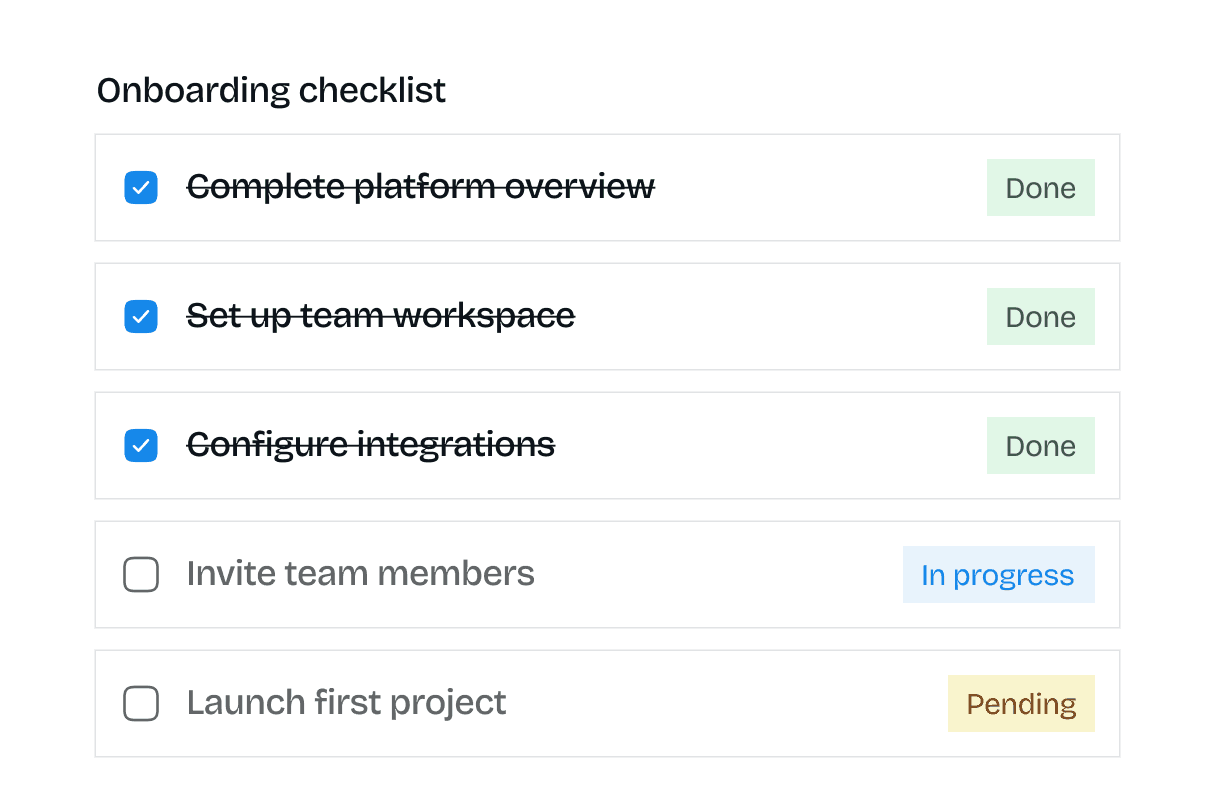Click the Done badge for platform overview

pos(1040,188)
